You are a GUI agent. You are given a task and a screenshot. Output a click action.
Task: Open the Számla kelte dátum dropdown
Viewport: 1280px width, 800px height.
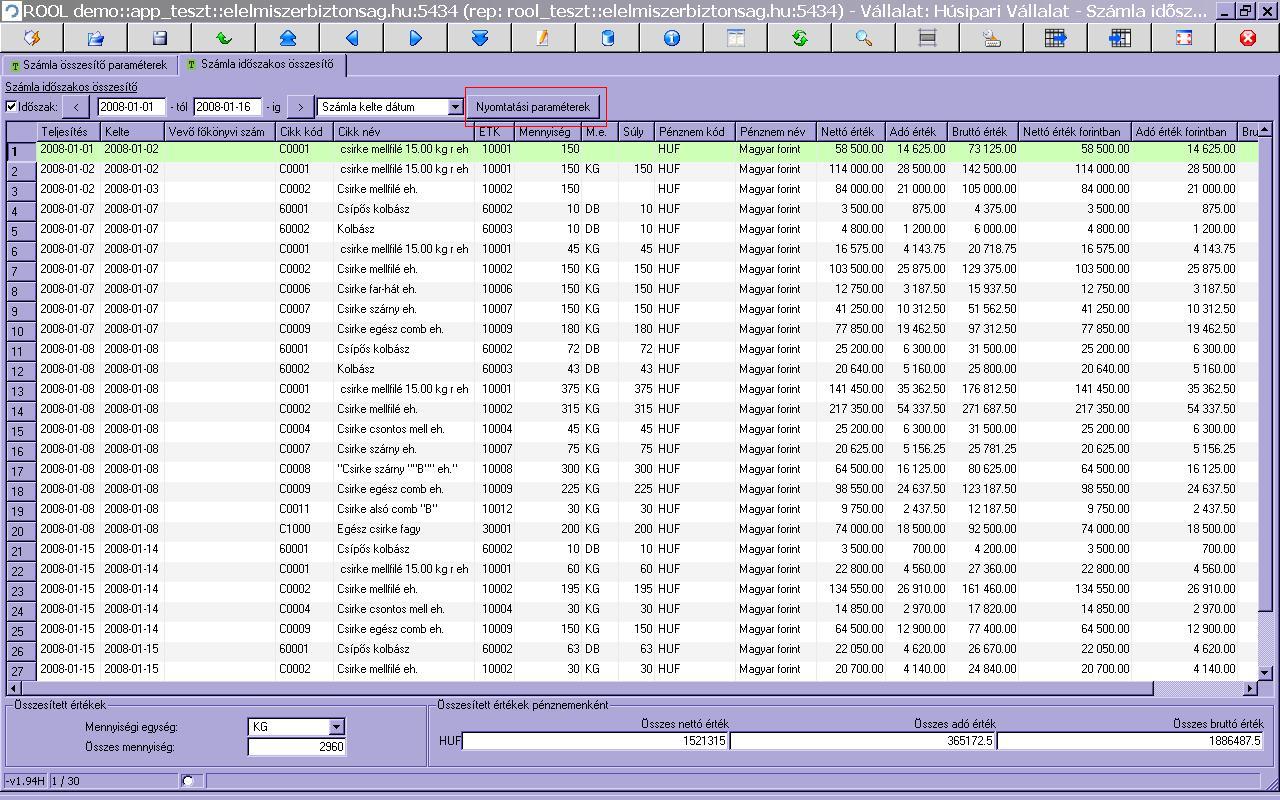tap(456, 107)
